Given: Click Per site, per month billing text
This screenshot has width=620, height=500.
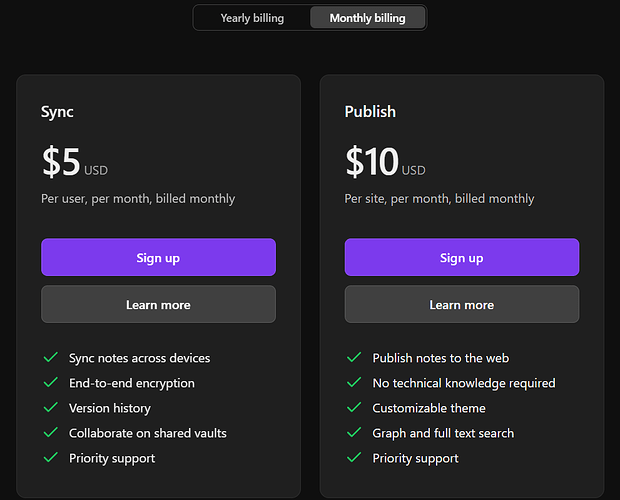Looking at the screenshot, I should 439,198.
